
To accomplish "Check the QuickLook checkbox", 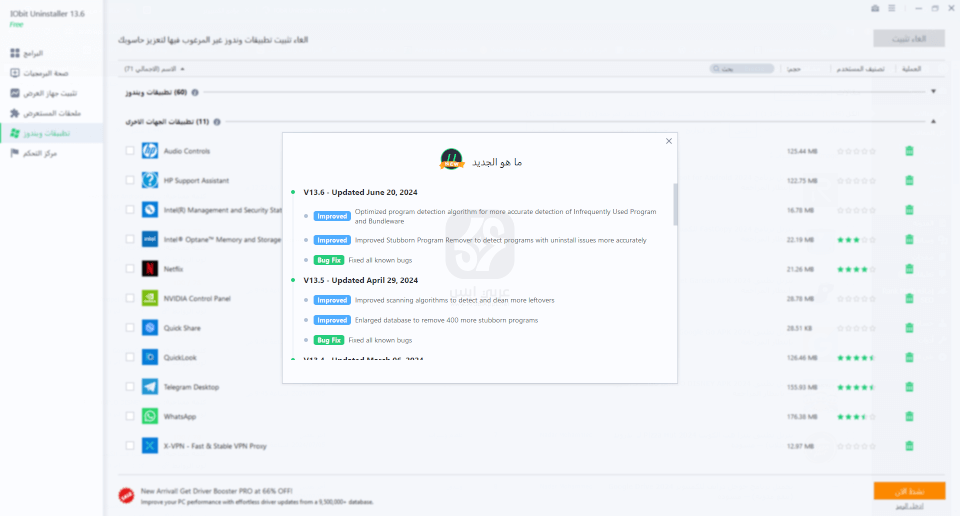I will click(130, 357).
